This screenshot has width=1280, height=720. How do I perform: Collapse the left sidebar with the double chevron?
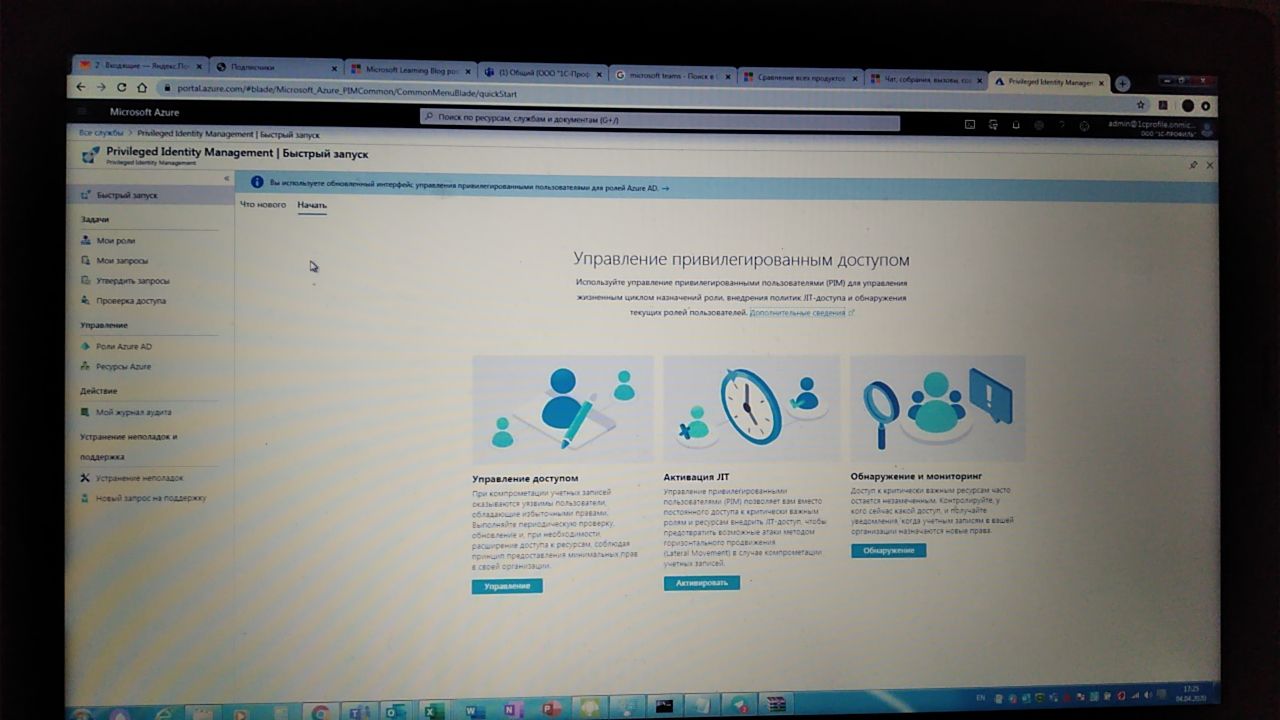pyautogui.click(x=226, y=178)
